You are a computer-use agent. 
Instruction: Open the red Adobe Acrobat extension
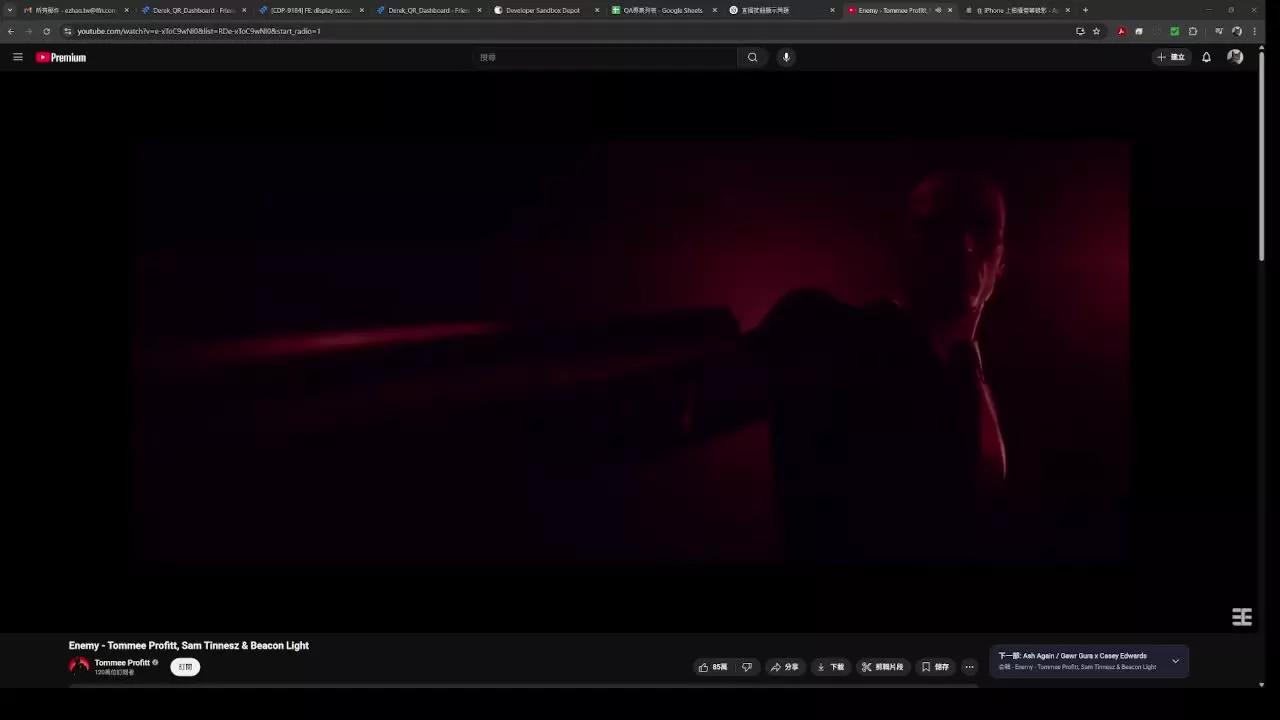point(1121,31)
